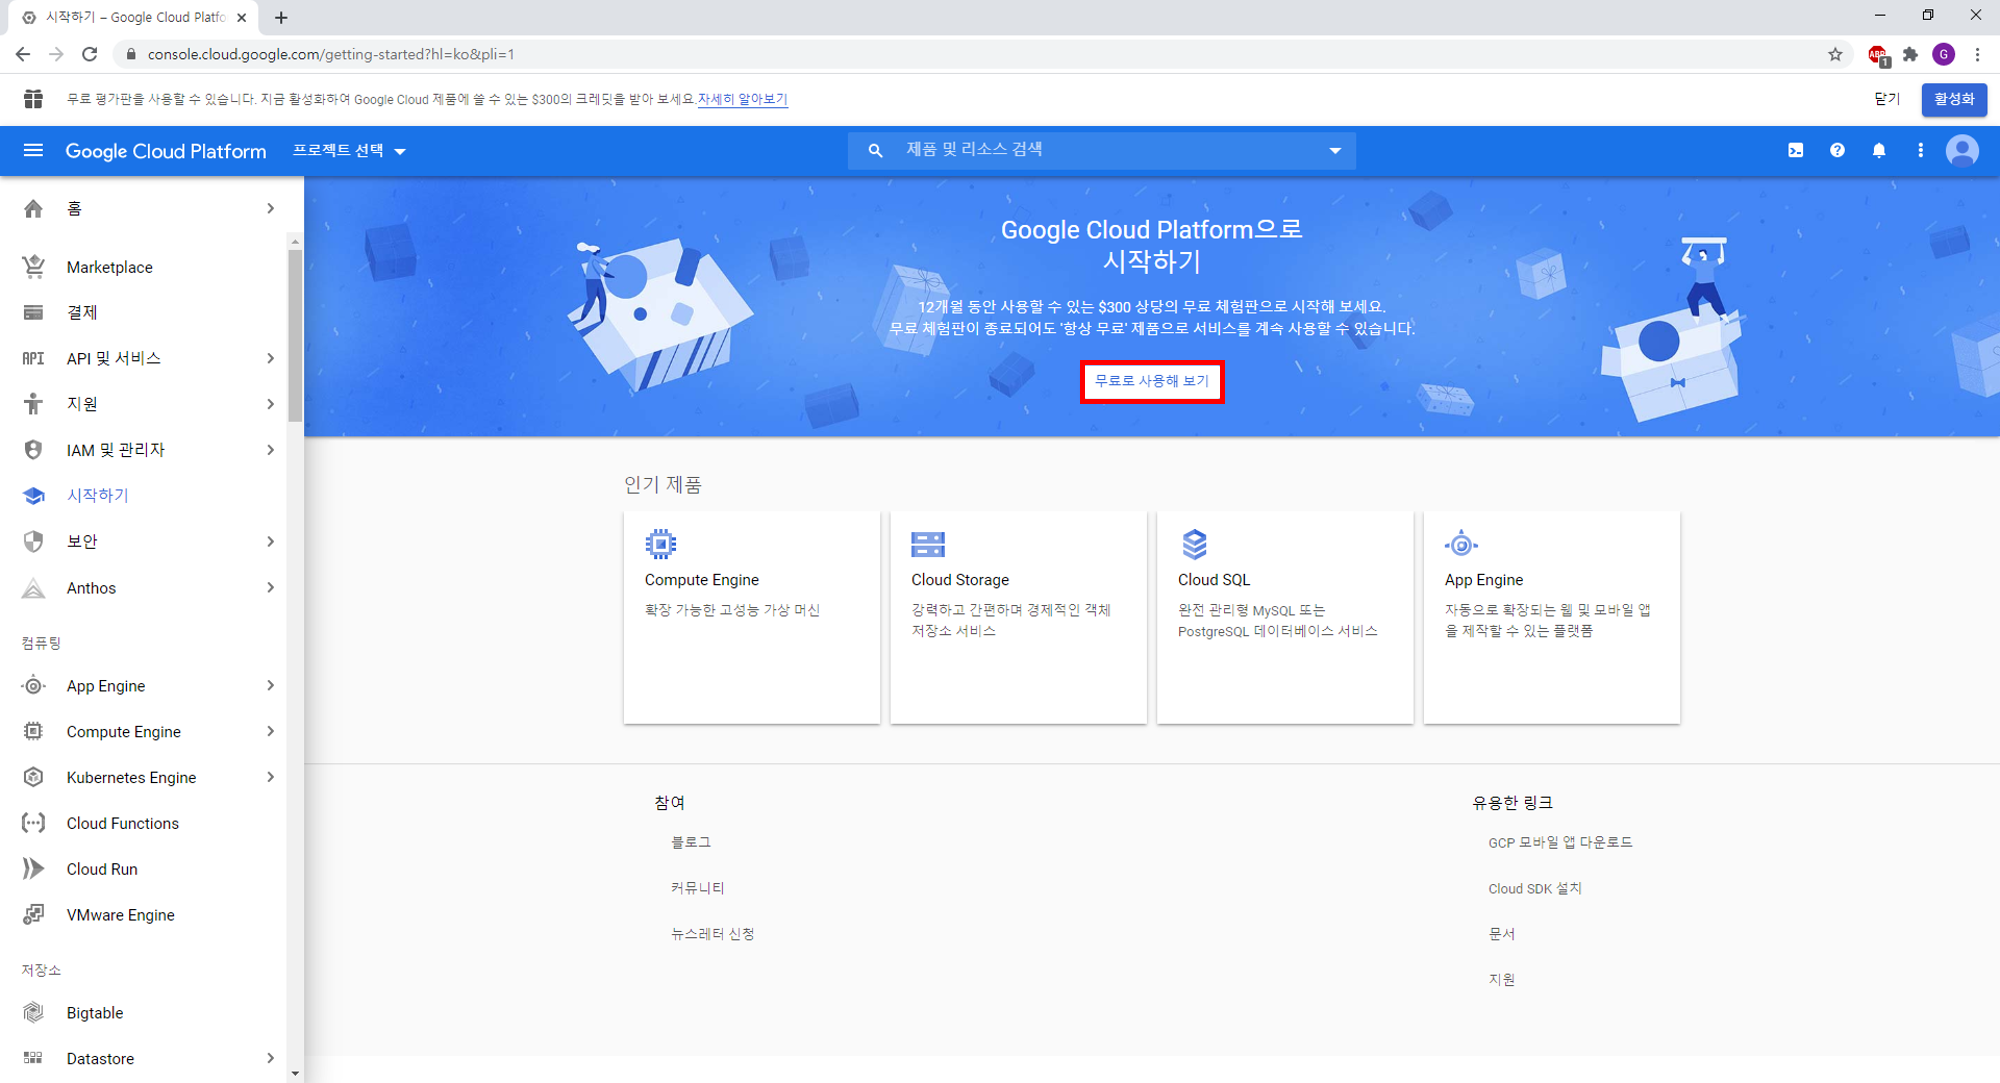Open the Google account avatar

[1961, 151]
